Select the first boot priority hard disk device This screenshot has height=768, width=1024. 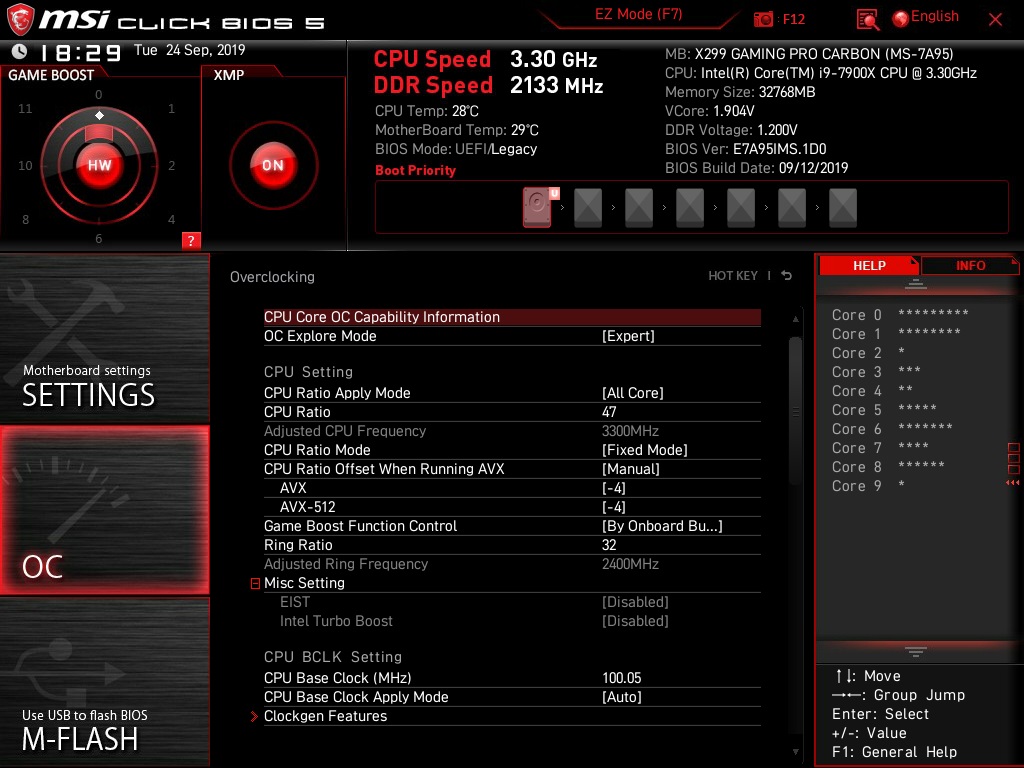tap(537, 207)
